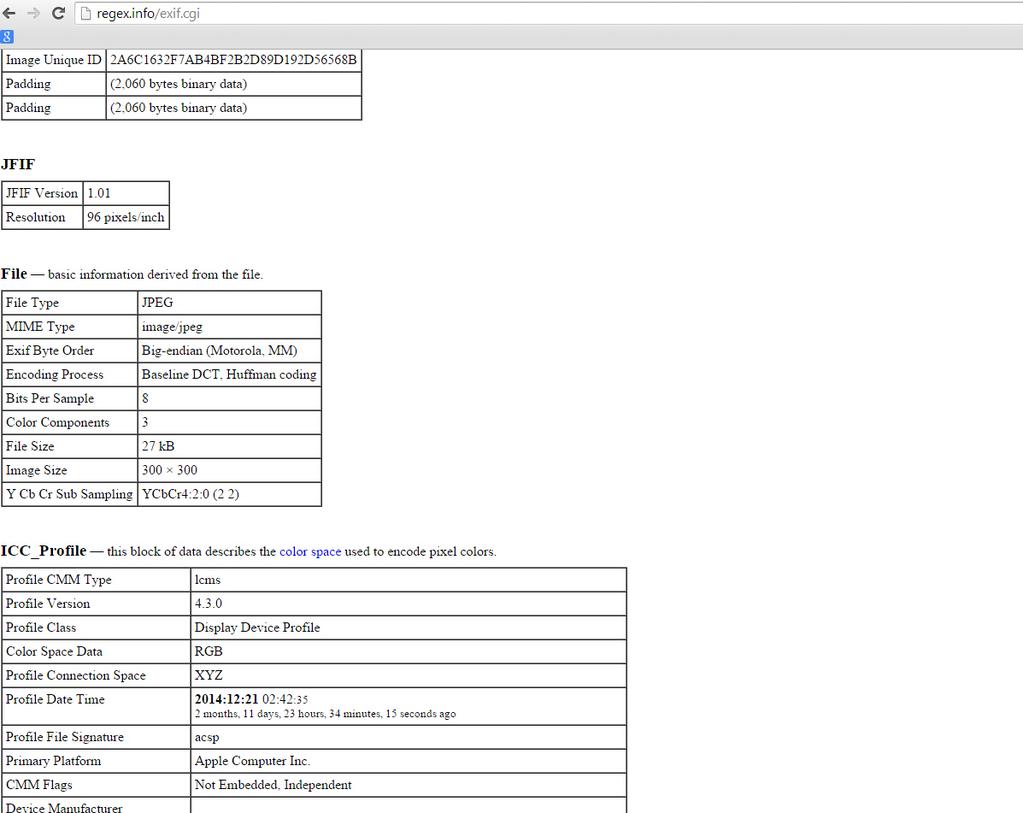Viewport: 1023px width, 813px height.
Task: Click the YCbCr4:2:0 sub sampling value
Action: 190,494
